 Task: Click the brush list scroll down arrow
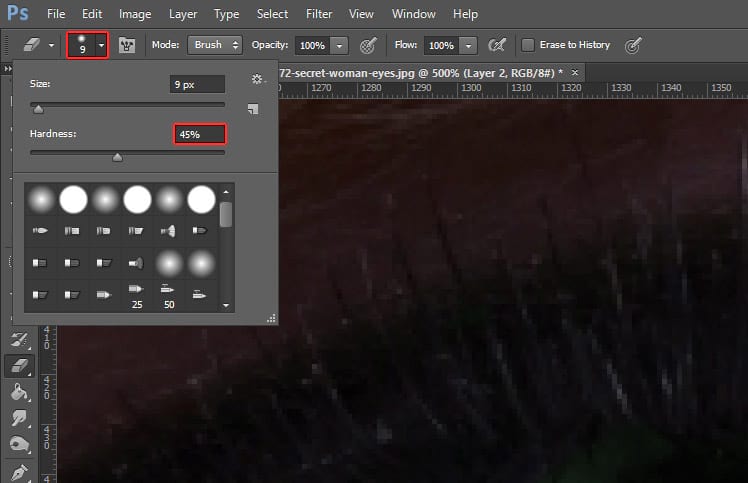(x=226, y=305)
